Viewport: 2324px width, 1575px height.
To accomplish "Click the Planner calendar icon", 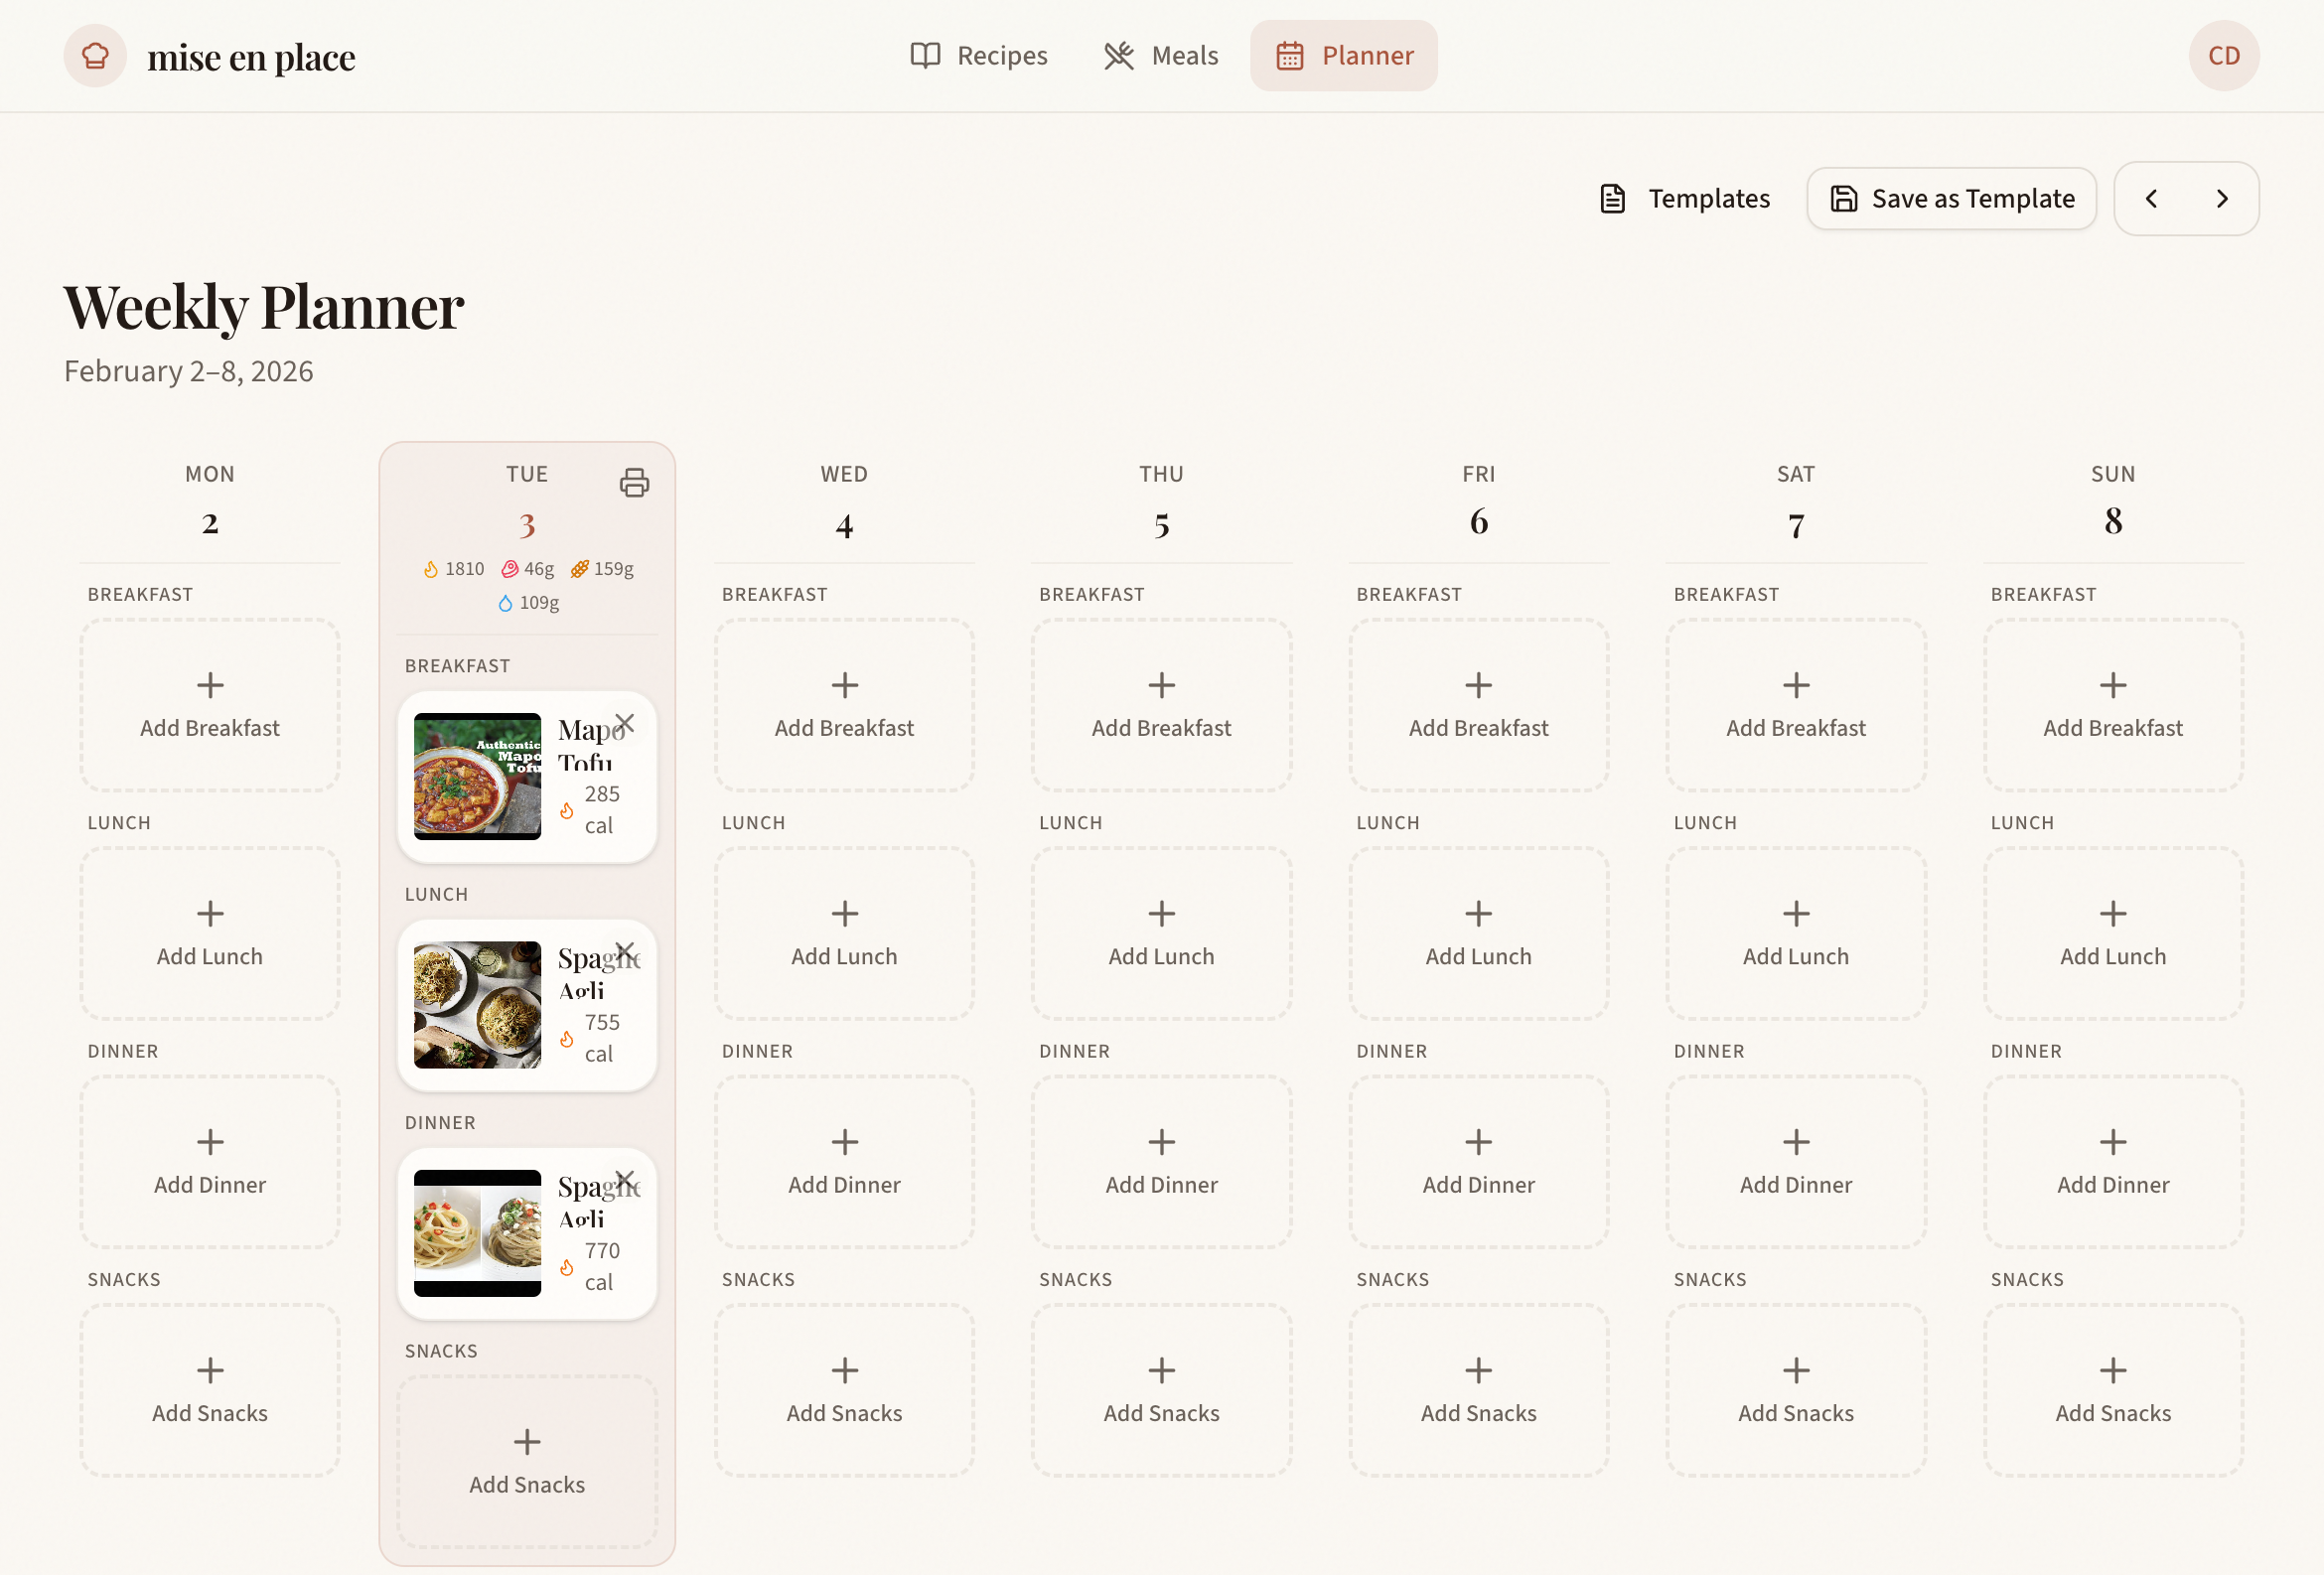I will pos(1290,55).
